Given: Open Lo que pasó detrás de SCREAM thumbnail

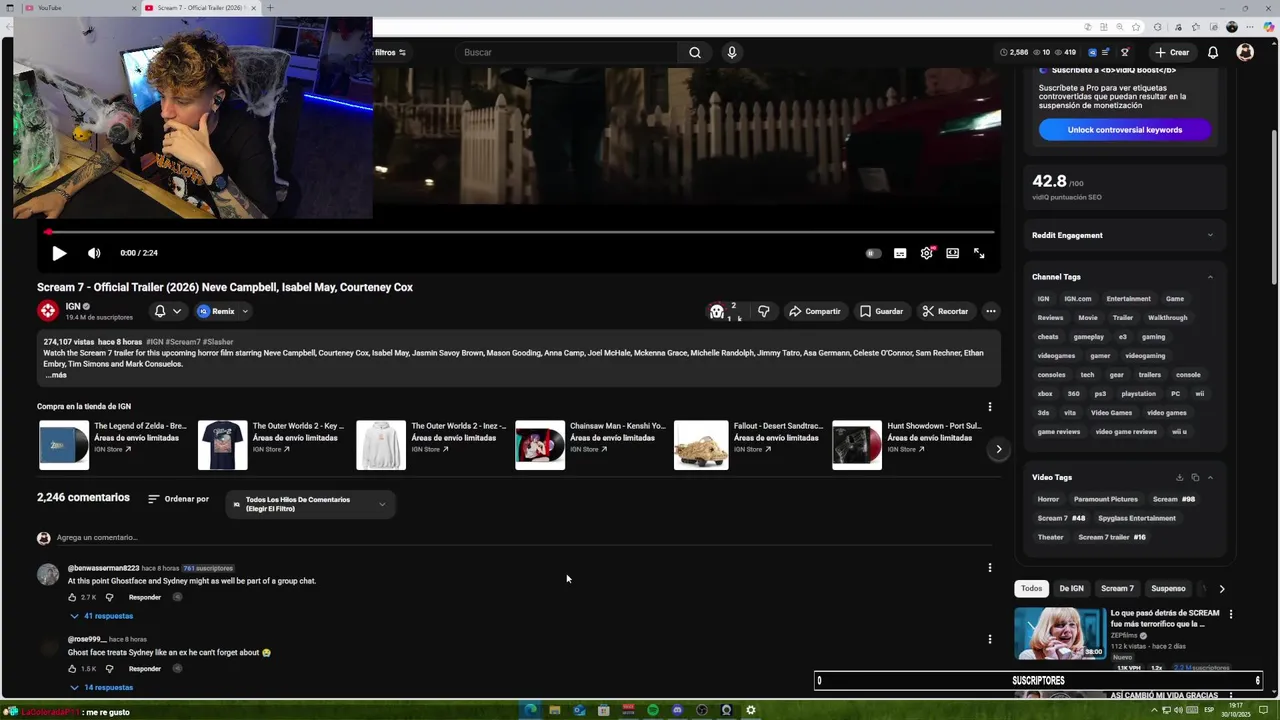Looking at the screenshot, I should (1060, 633).
